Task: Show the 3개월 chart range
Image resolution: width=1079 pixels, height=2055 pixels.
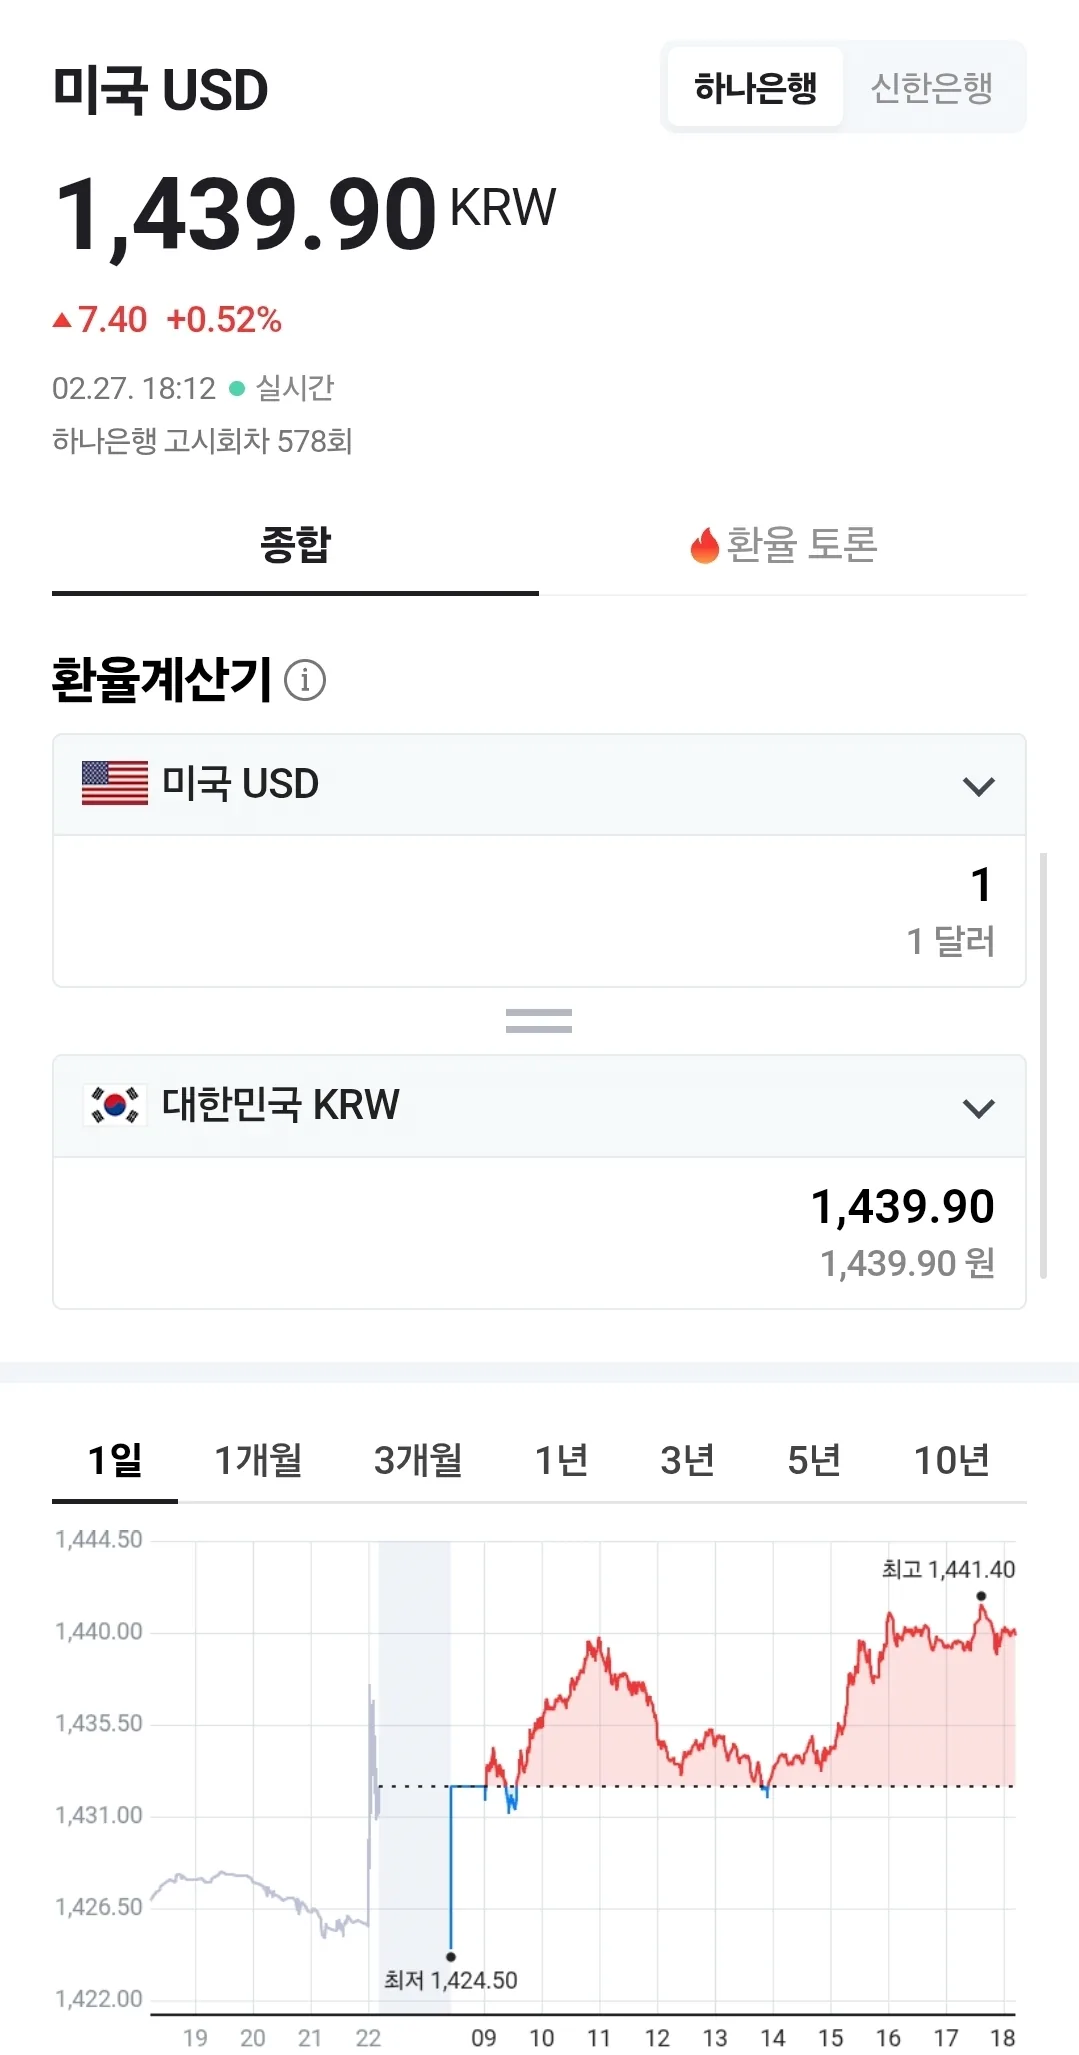Action: click(418, 1460)
